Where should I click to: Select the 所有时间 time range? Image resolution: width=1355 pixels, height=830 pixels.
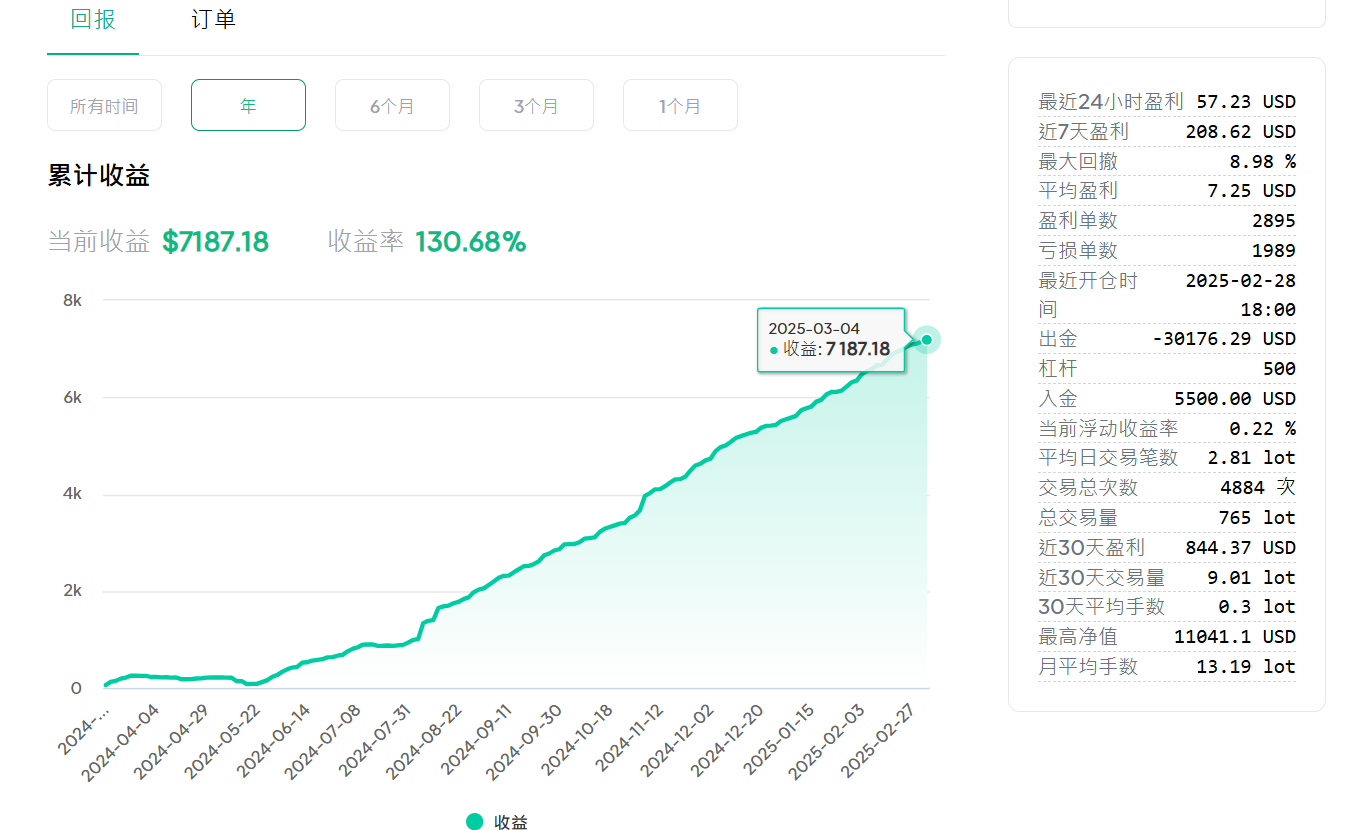[x=104, y=105]
